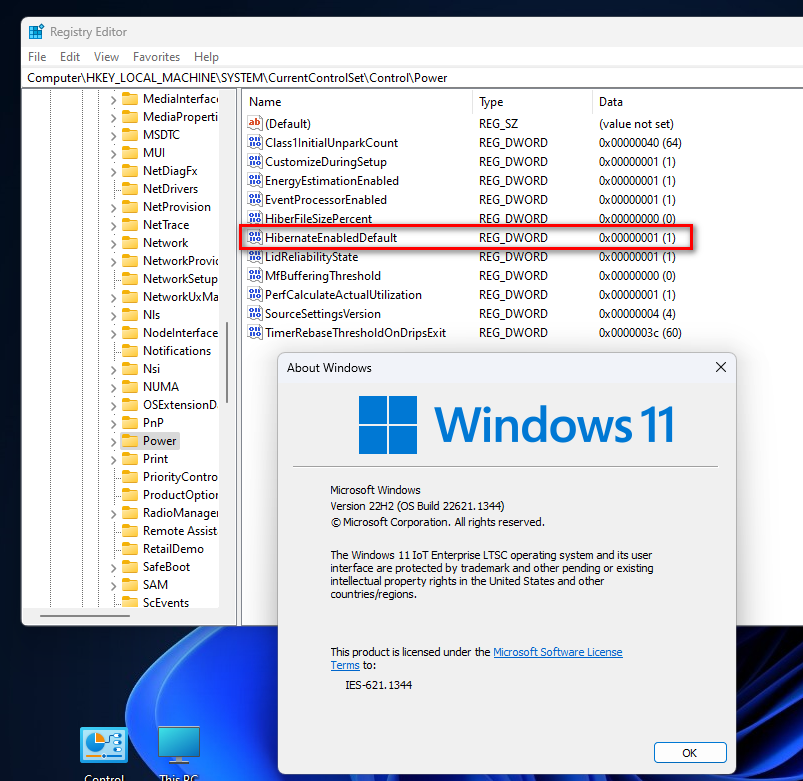
Task: Click the Notifications key folder icon
Action: [130, 351]
